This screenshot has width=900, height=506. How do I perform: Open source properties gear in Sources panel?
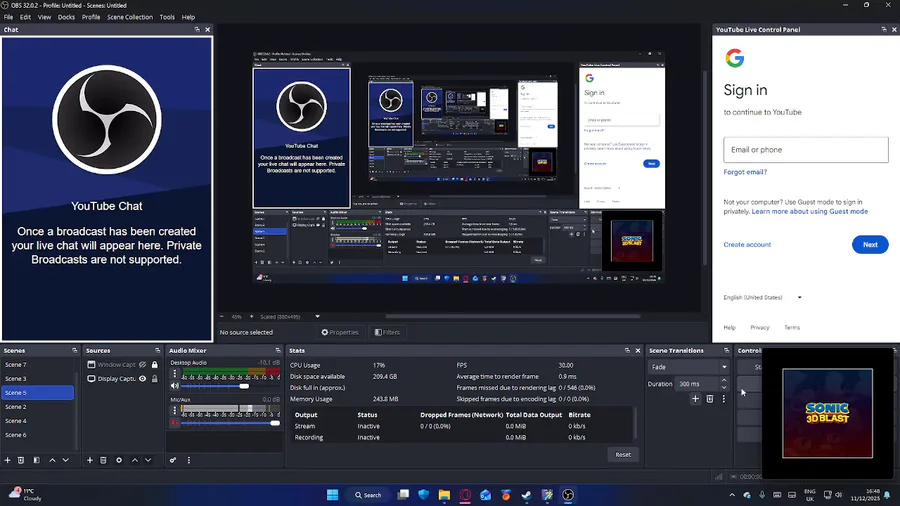tap(119, 460)
